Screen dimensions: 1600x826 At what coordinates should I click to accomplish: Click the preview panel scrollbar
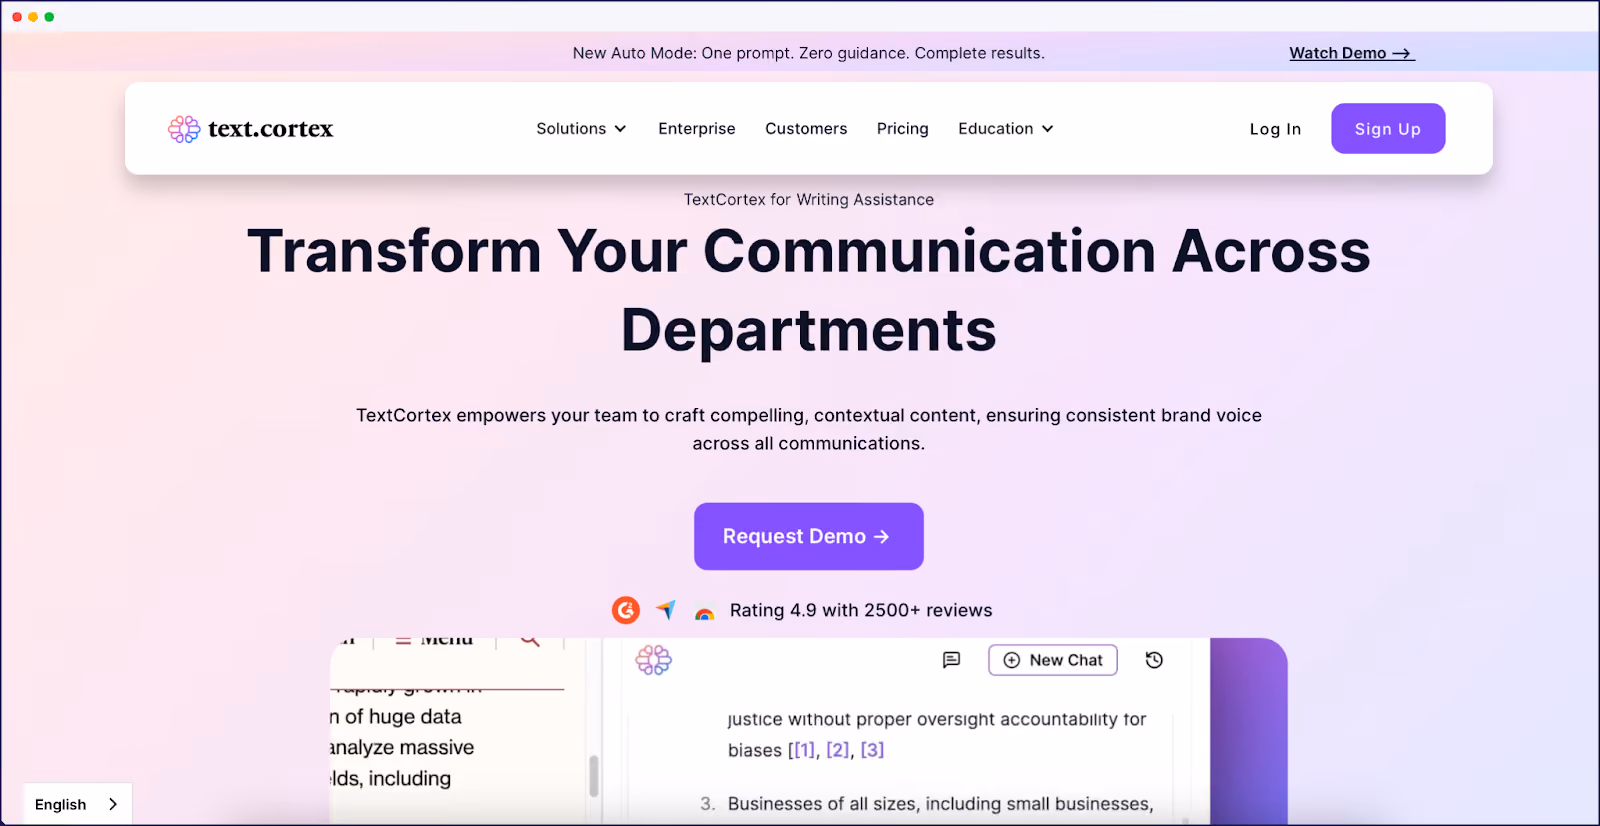coord(594,775)
